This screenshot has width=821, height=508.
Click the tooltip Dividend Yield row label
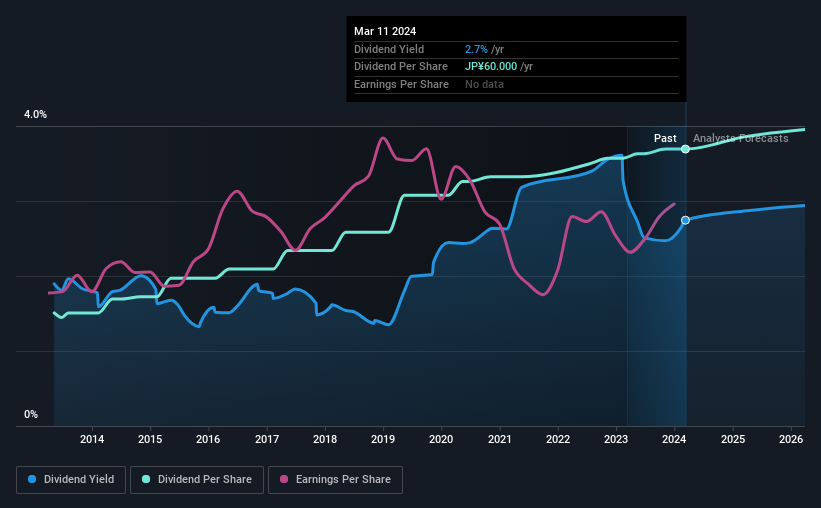(x=389, y=49)
